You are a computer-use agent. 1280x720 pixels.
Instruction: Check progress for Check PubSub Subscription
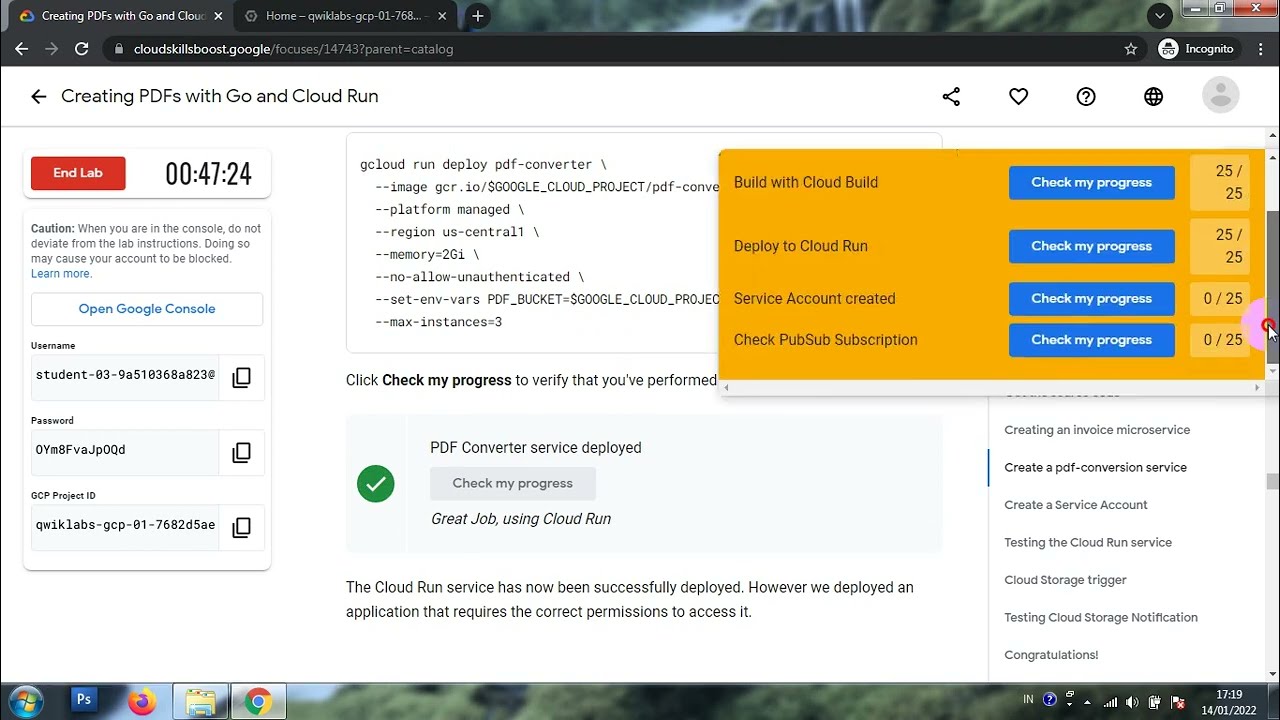(1091, 340)
